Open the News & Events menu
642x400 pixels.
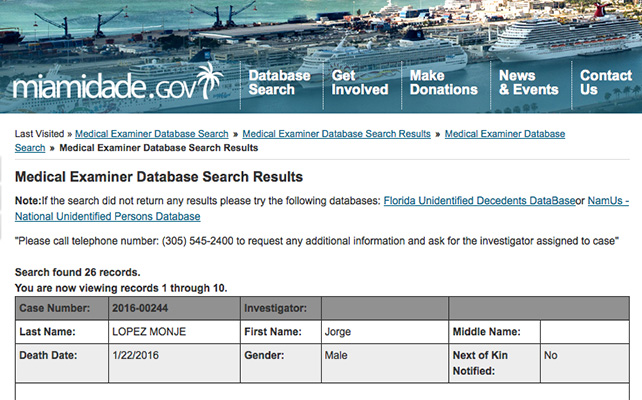pos(528,82)
